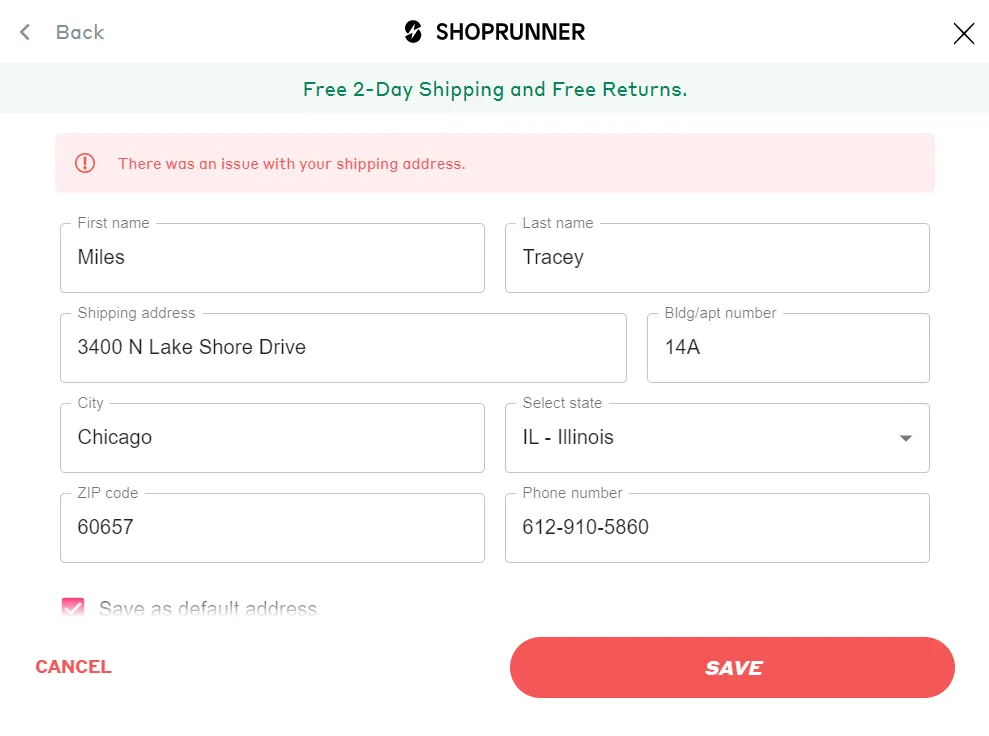Select the Phone number input field
The image size is (989, 736).
tap(717, 528)
